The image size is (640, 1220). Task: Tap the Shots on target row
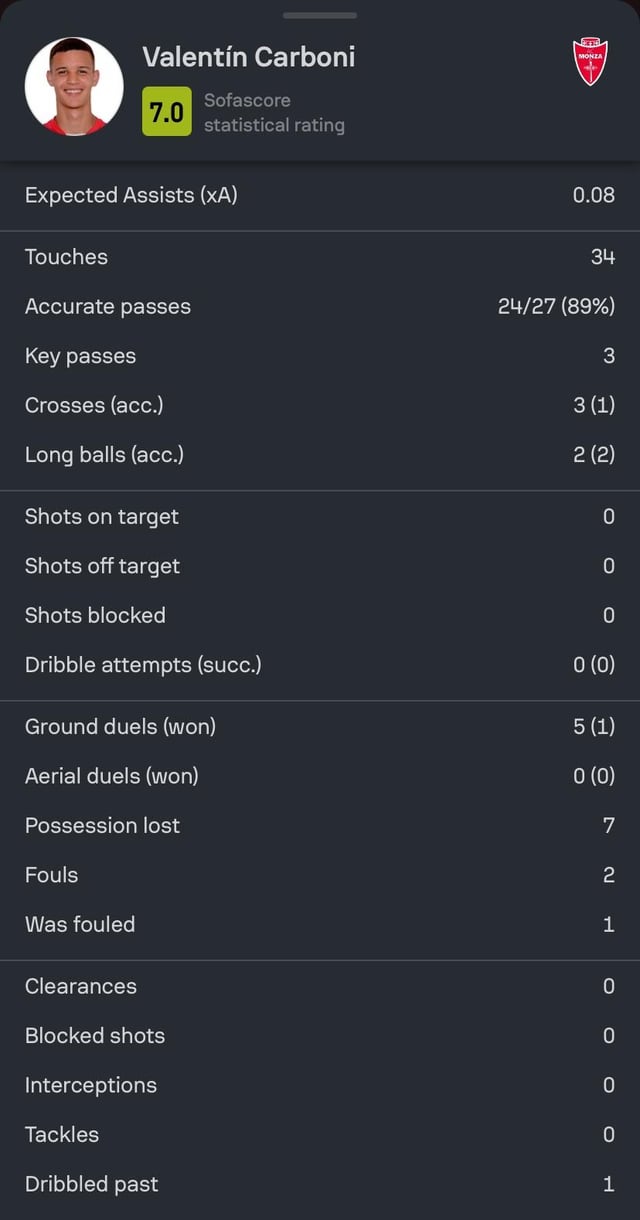pos(320,517)
